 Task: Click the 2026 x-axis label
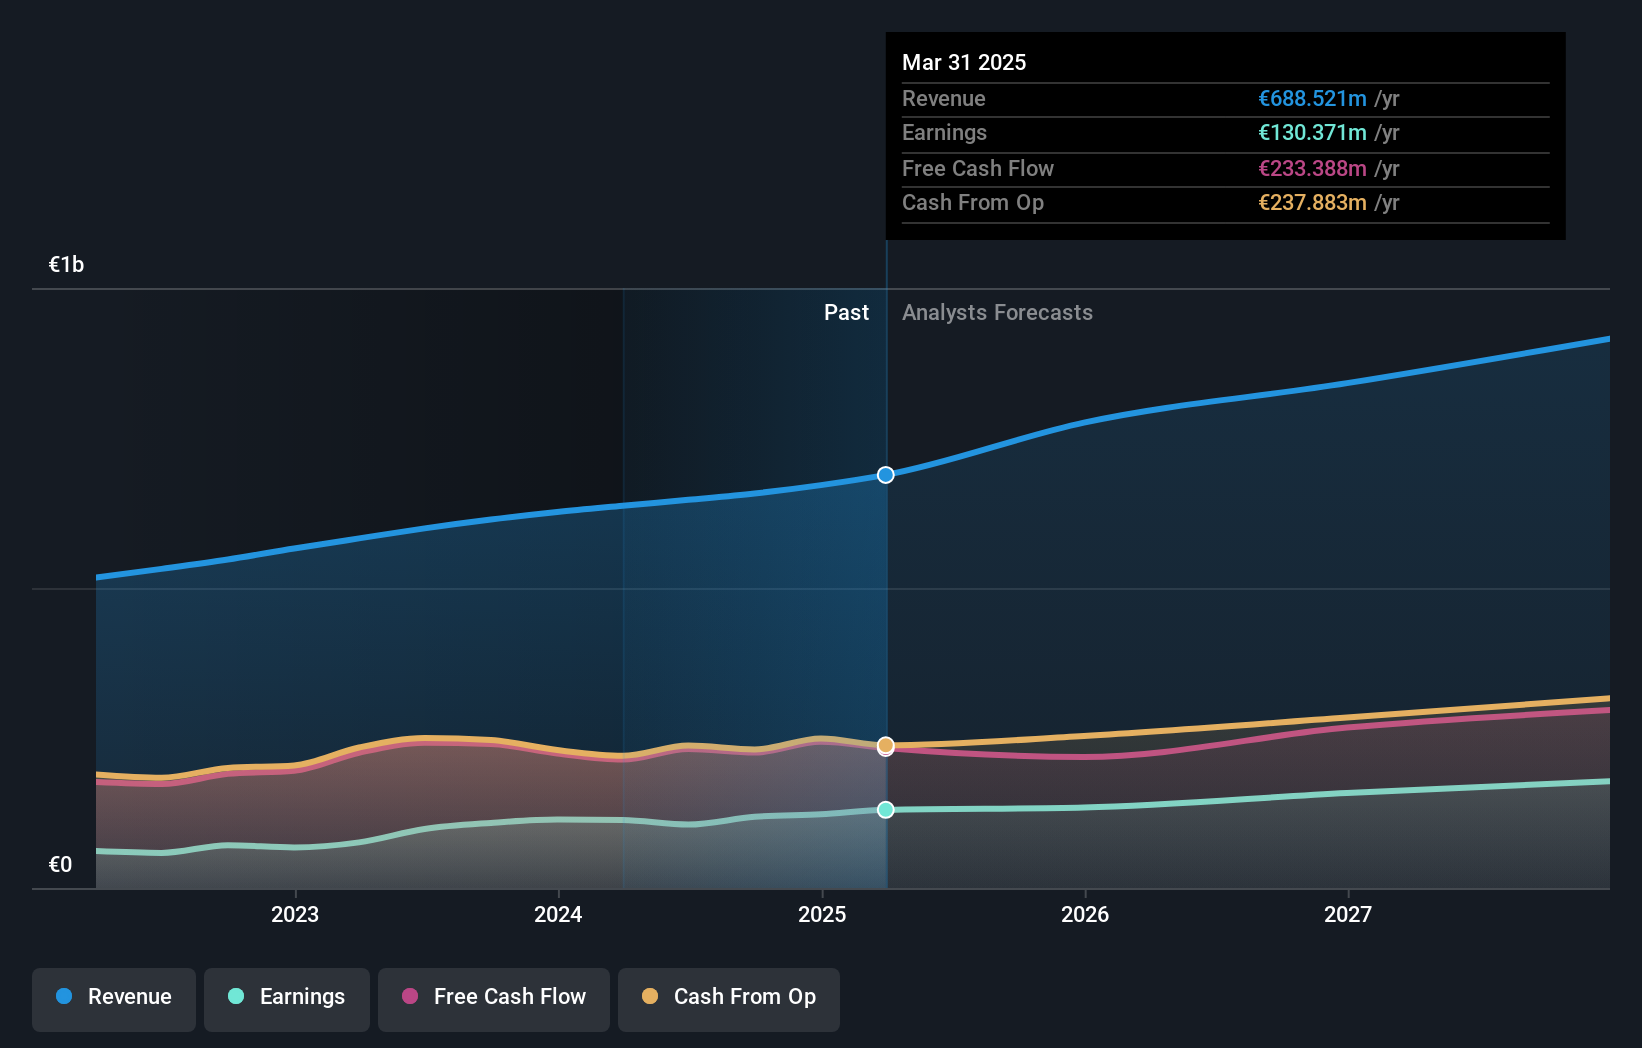1085,914
